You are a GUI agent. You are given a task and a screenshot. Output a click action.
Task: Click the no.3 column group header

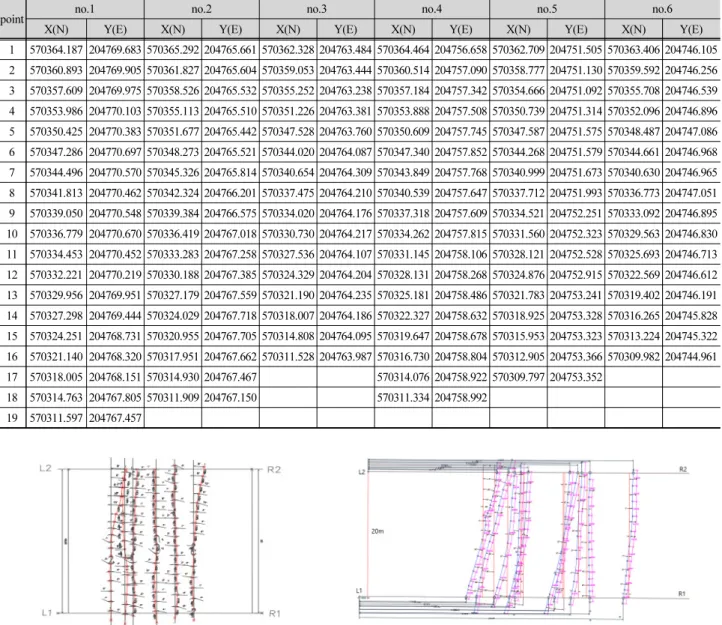click(x=317, y=9)
